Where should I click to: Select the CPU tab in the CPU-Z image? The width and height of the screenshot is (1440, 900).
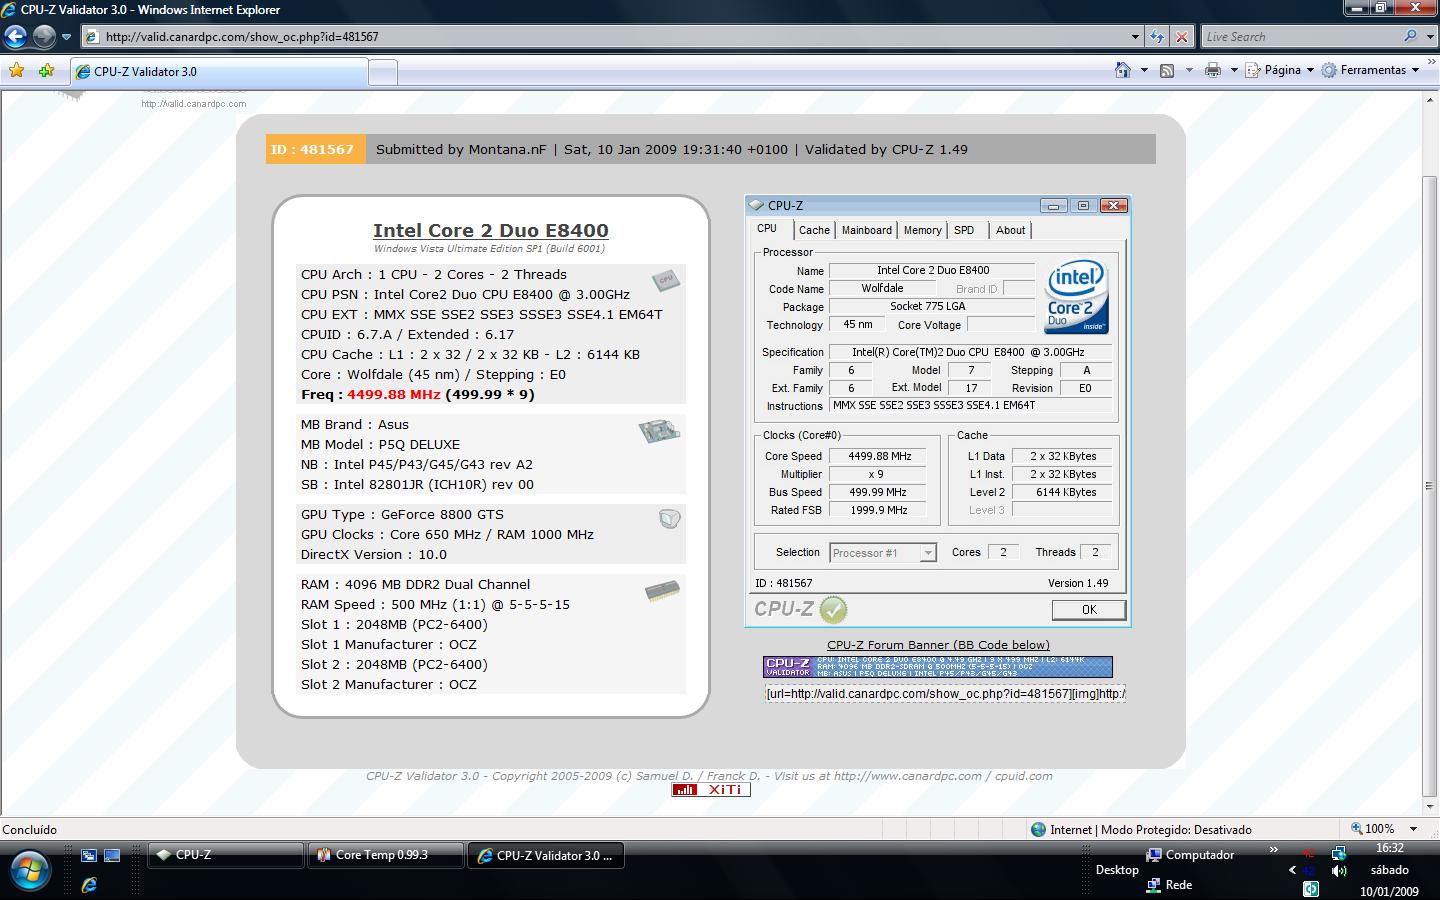pos(767,229)
